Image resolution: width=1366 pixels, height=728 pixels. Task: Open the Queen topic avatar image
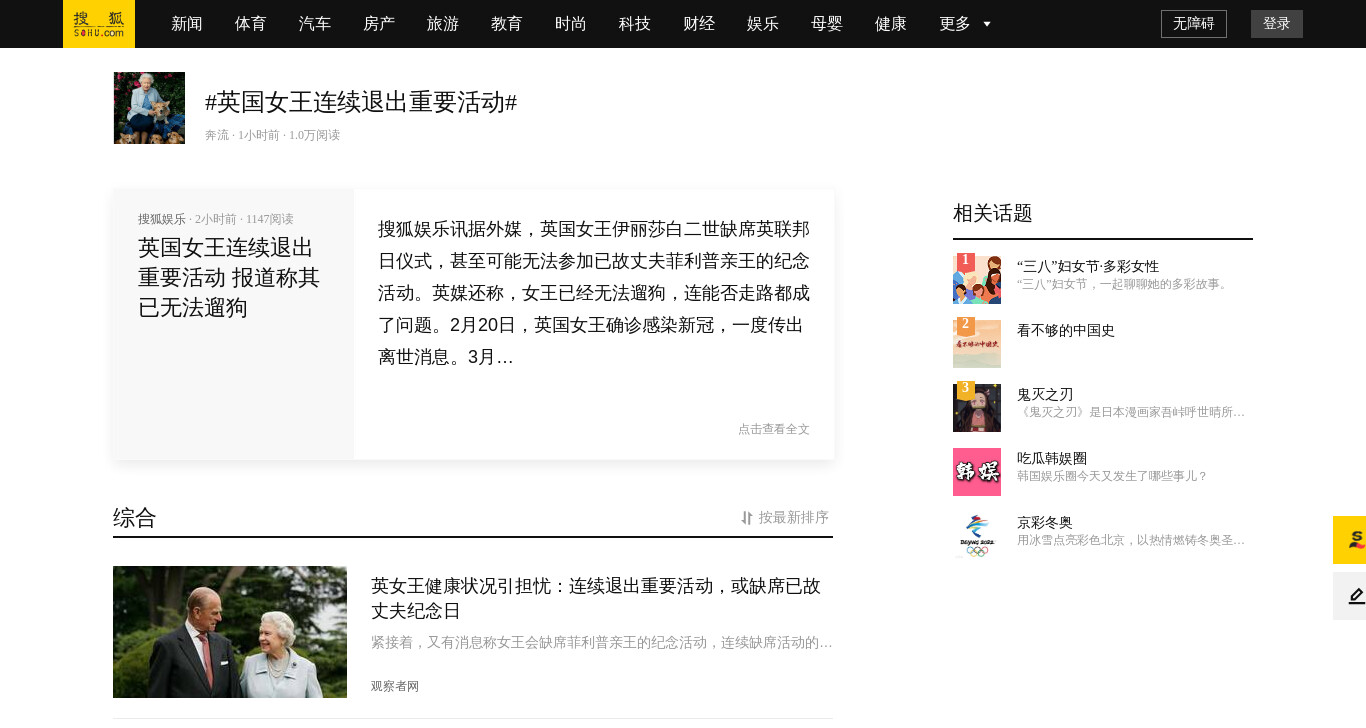149,108
